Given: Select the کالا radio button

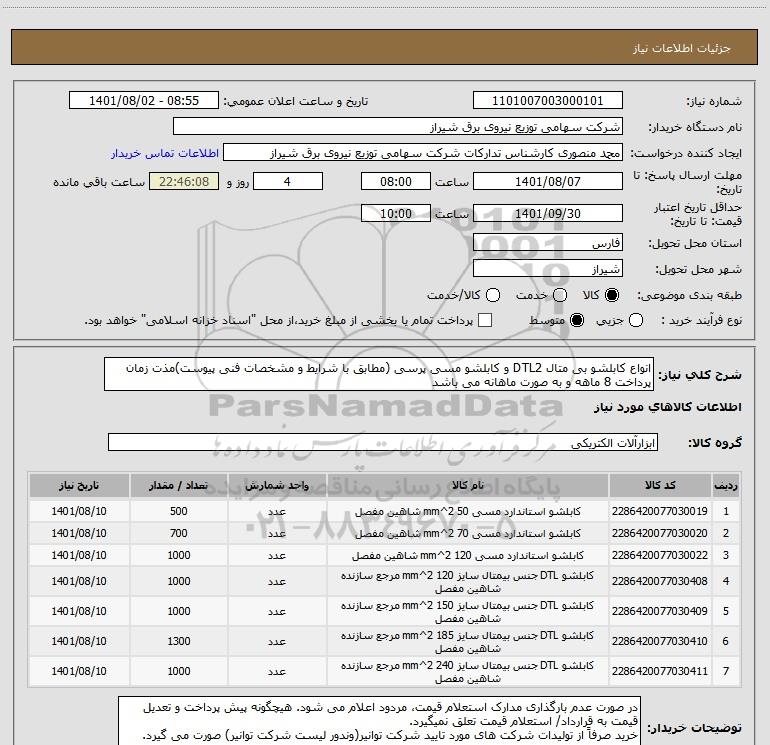Looking at the screenshot, I should [x=612, y=295].
